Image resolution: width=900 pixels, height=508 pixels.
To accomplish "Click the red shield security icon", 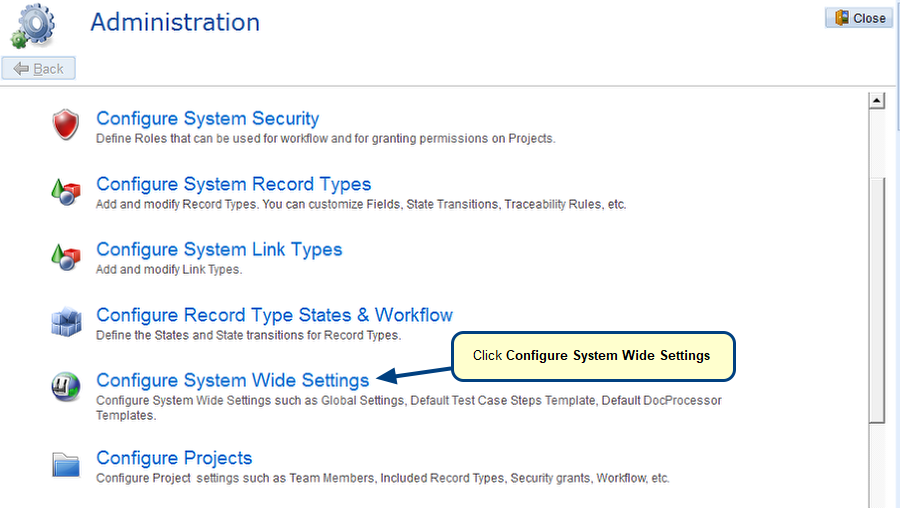I will [x=65, y=124].
